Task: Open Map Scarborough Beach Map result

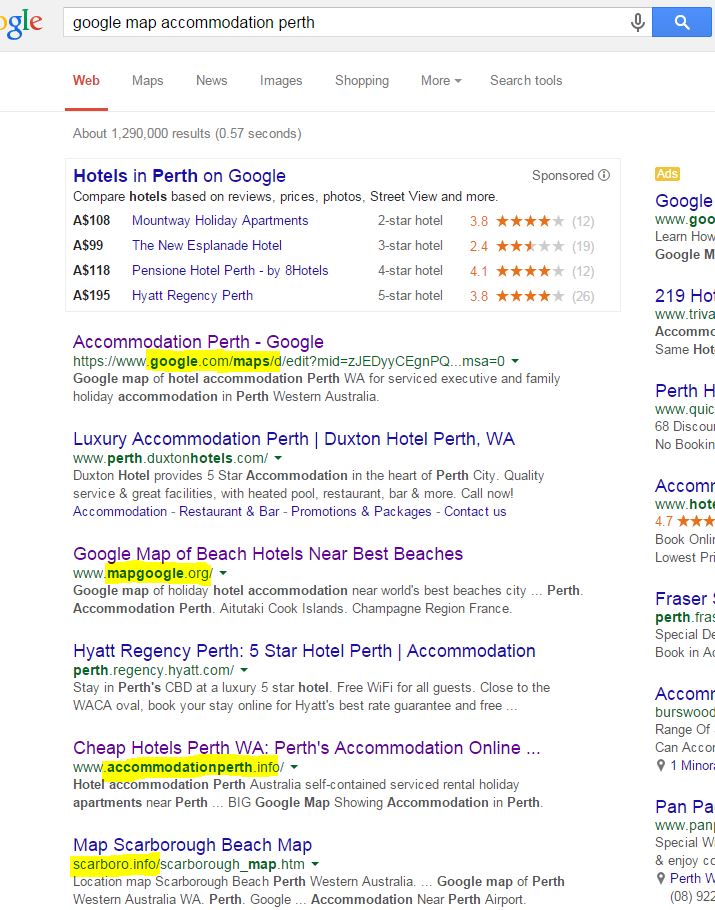Action: [193, 844]
